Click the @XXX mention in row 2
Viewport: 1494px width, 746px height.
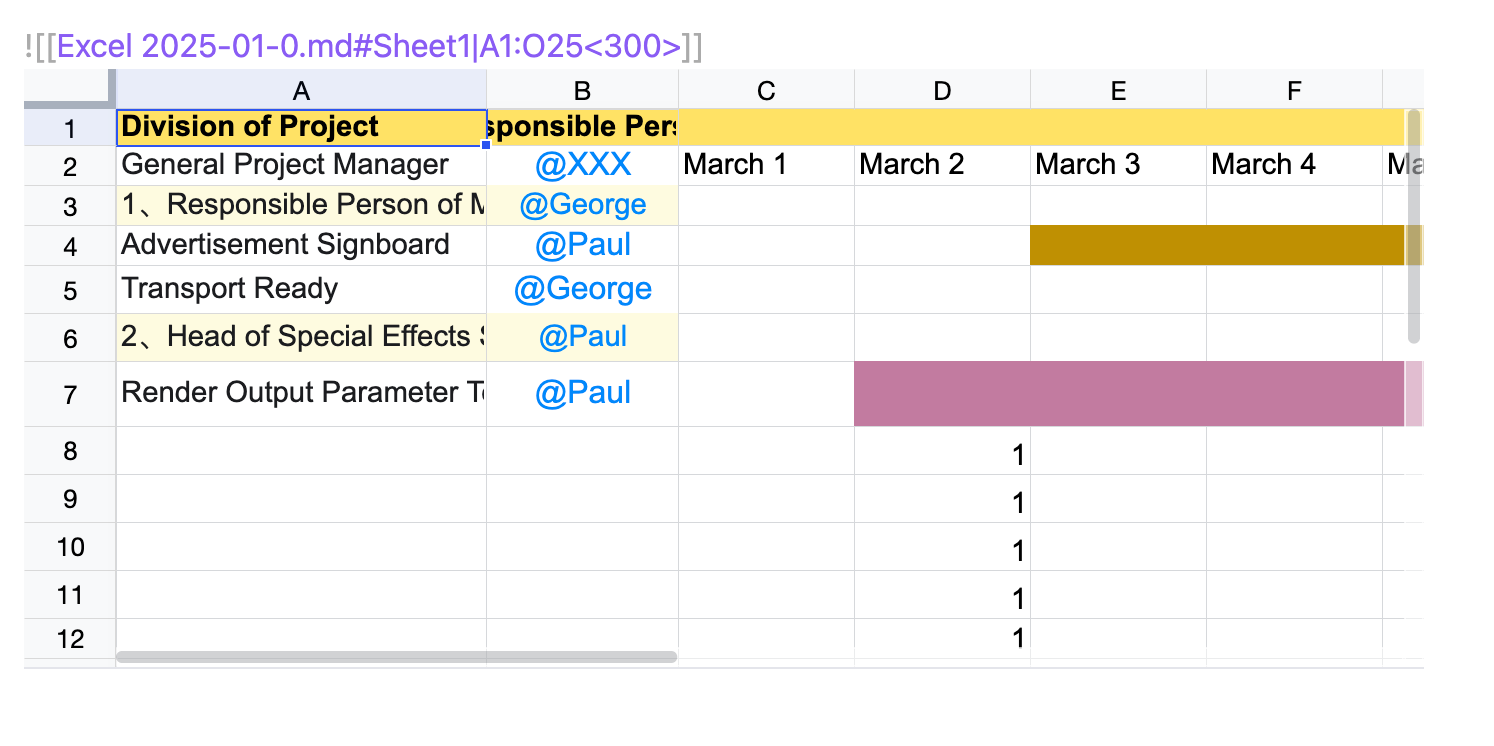click(x=583, y=165)
